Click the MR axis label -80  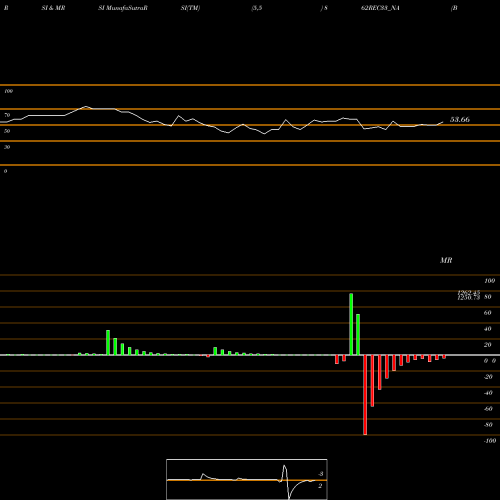[488, 425]
